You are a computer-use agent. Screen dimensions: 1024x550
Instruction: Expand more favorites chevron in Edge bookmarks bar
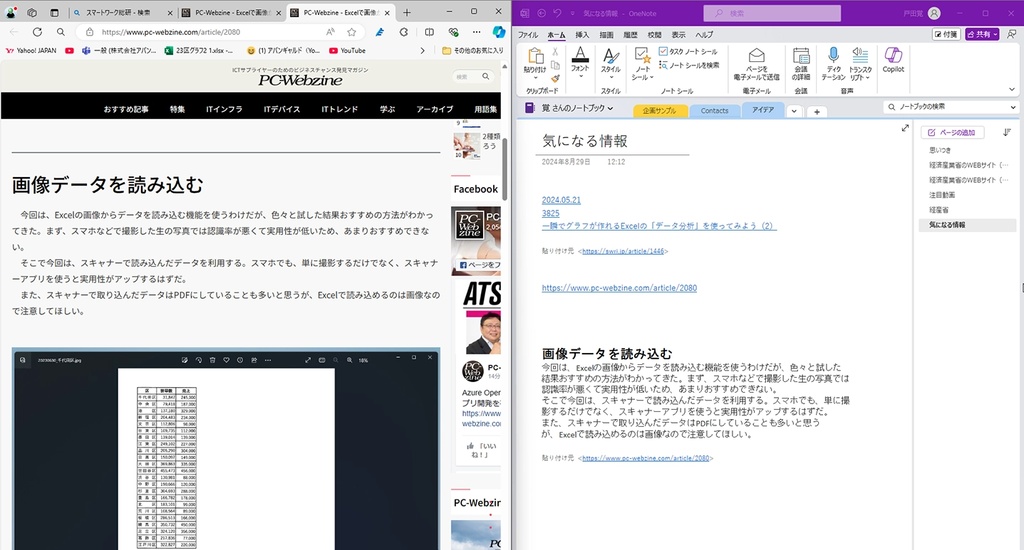pos(422,50)
